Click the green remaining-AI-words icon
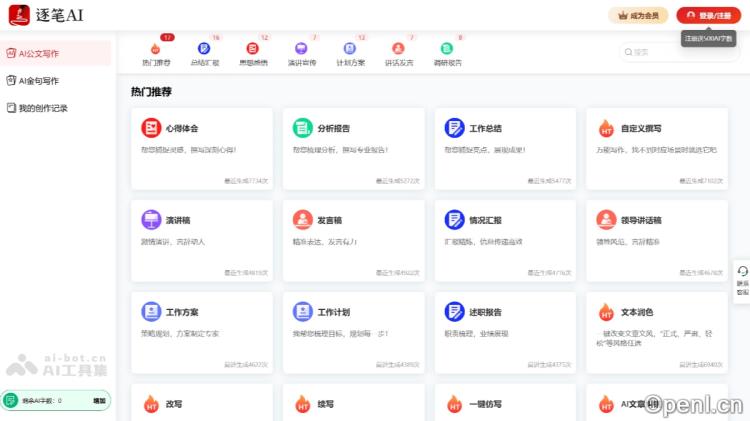This screenshot has width=750, height=421. (11, 400)
